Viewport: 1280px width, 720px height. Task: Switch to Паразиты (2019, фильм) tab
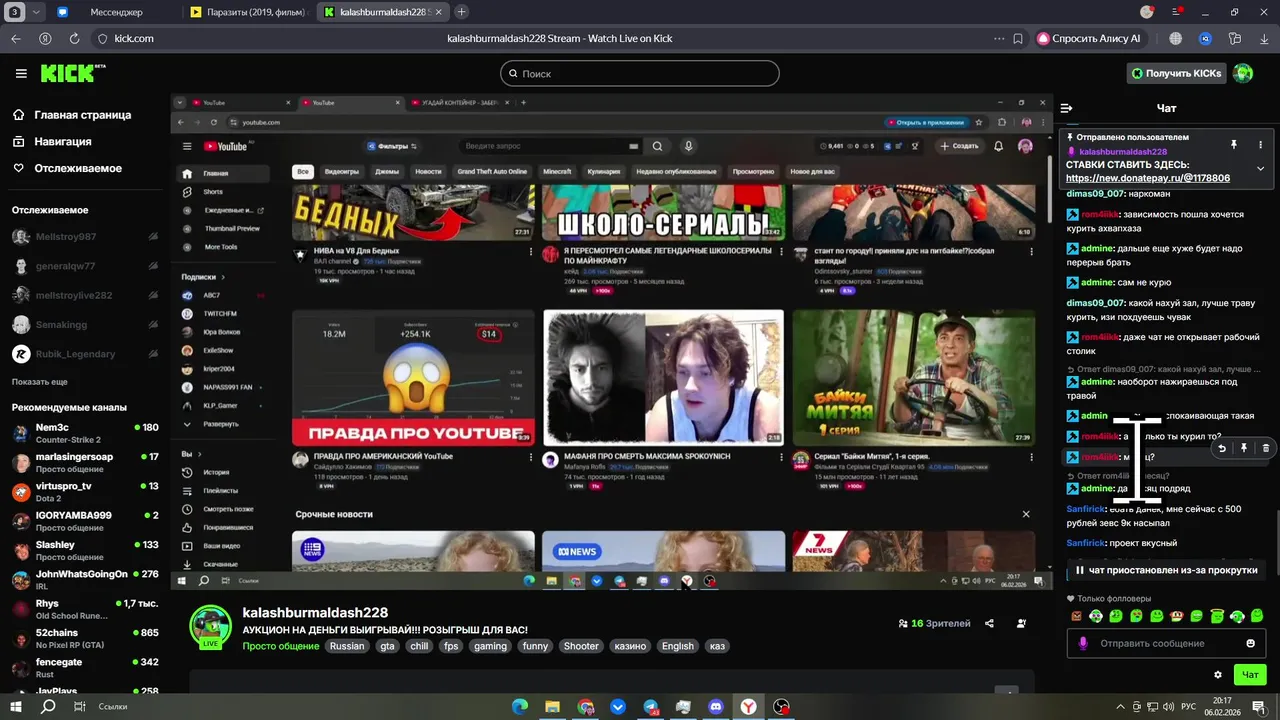pyautogui.click(x=250, y=12)
